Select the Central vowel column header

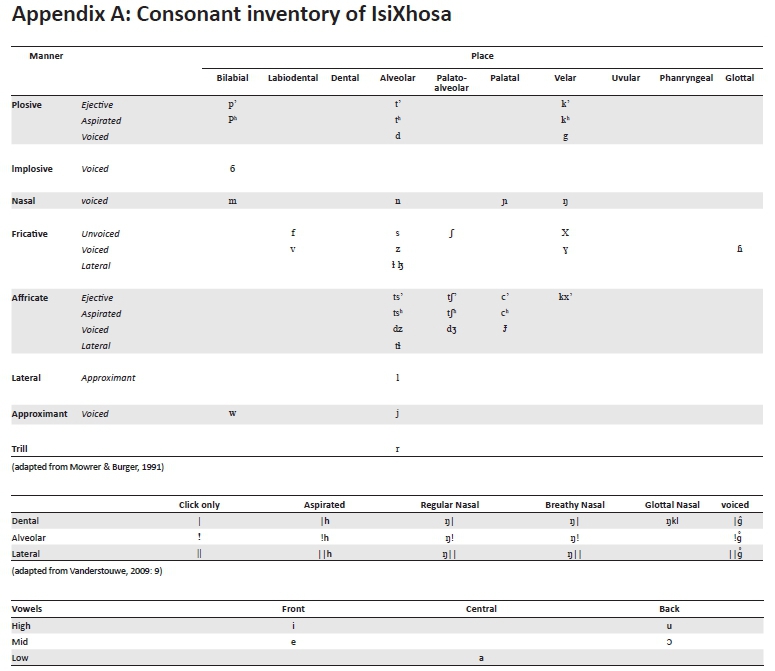(x=481, y=609)
